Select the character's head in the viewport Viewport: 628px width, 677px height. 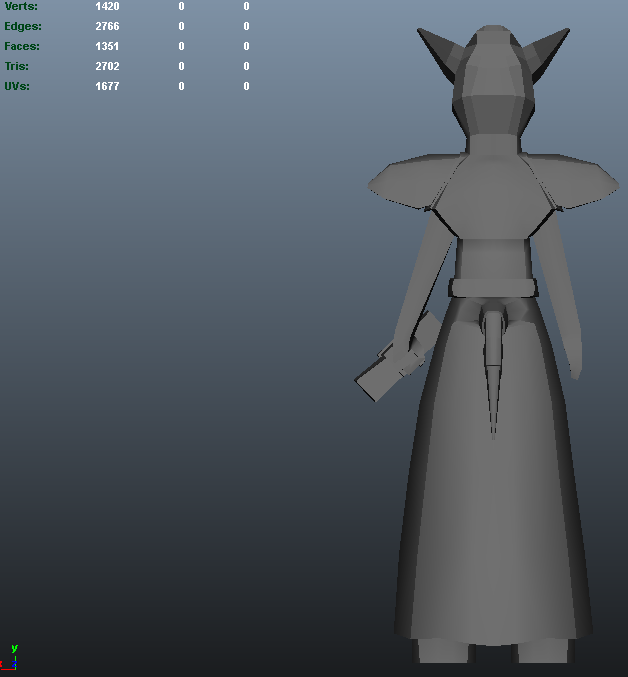[x=494, y=80]
